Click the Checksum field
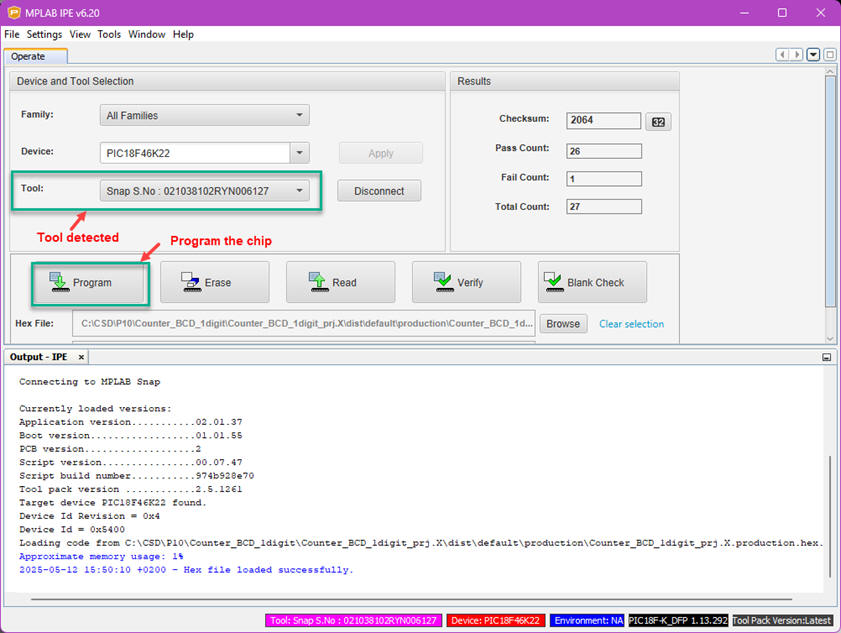The image size is (841, 633). 603,120
